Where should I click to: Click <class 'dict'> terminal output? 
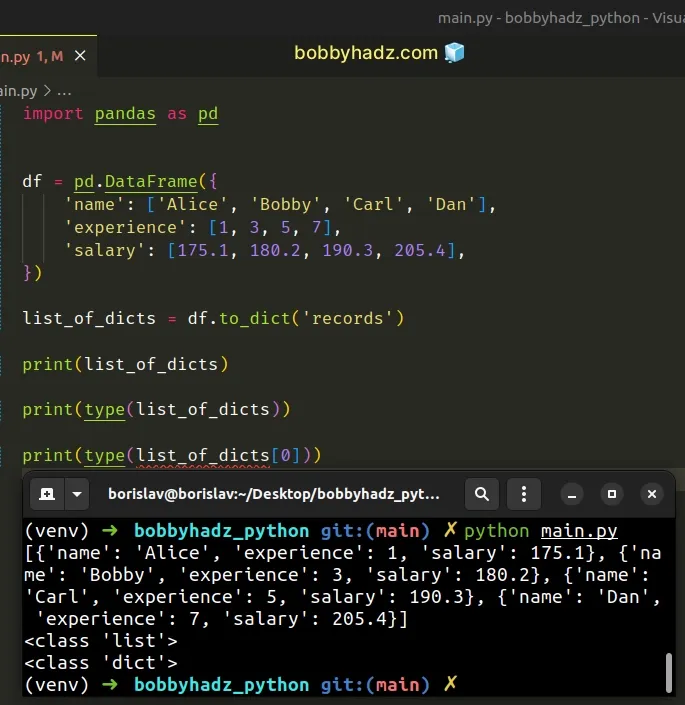pyautogui.click(x=101, y=663)
